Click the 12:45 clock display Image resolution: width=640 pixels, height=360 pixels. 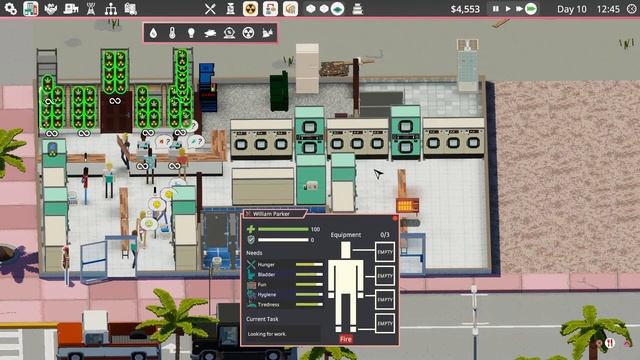click(x=608, y=9)
